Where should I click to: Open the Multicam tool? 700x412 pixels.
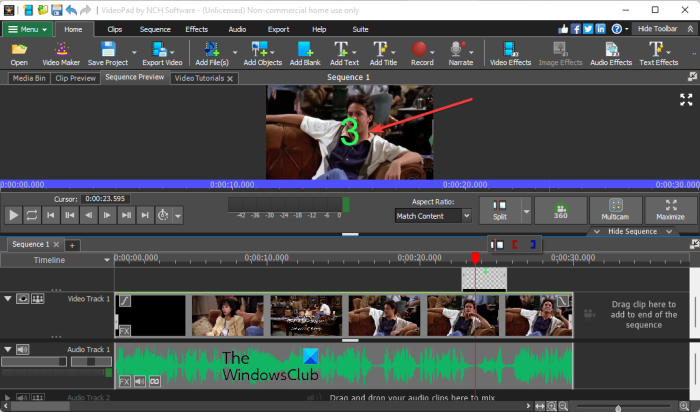pyautogui.click(x=615, y=210)
